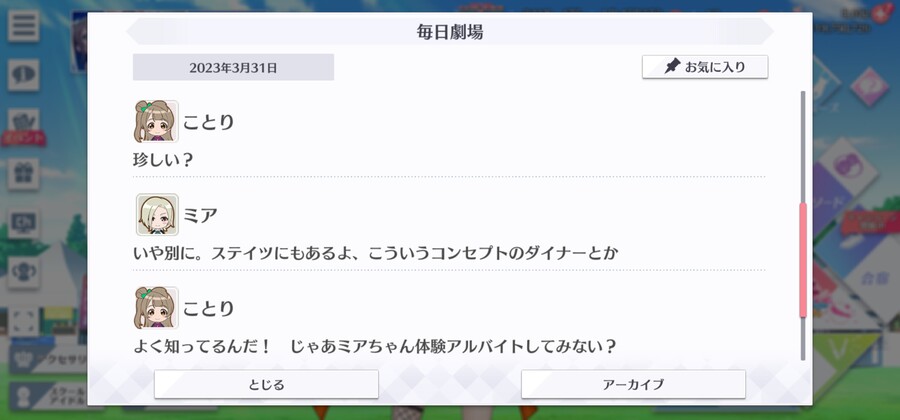The width and height of the screenshot is (900, 420).
Task: Click the shop basket icon in sidebar
Action: (24, 124)
